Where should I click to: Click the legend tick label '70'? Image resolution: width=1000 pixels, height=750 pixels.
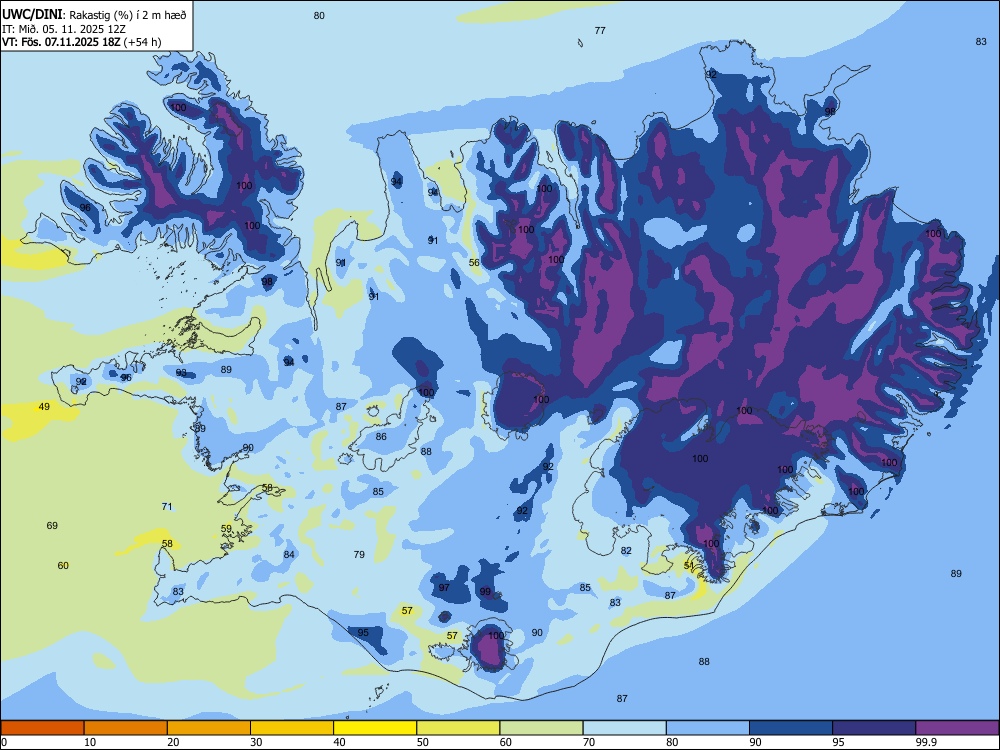589,742
